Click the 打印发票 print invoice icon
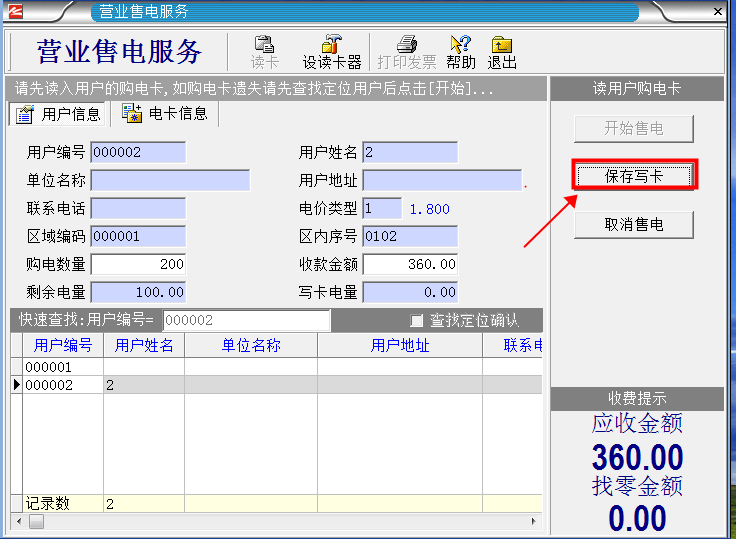 tap(406, 51)
